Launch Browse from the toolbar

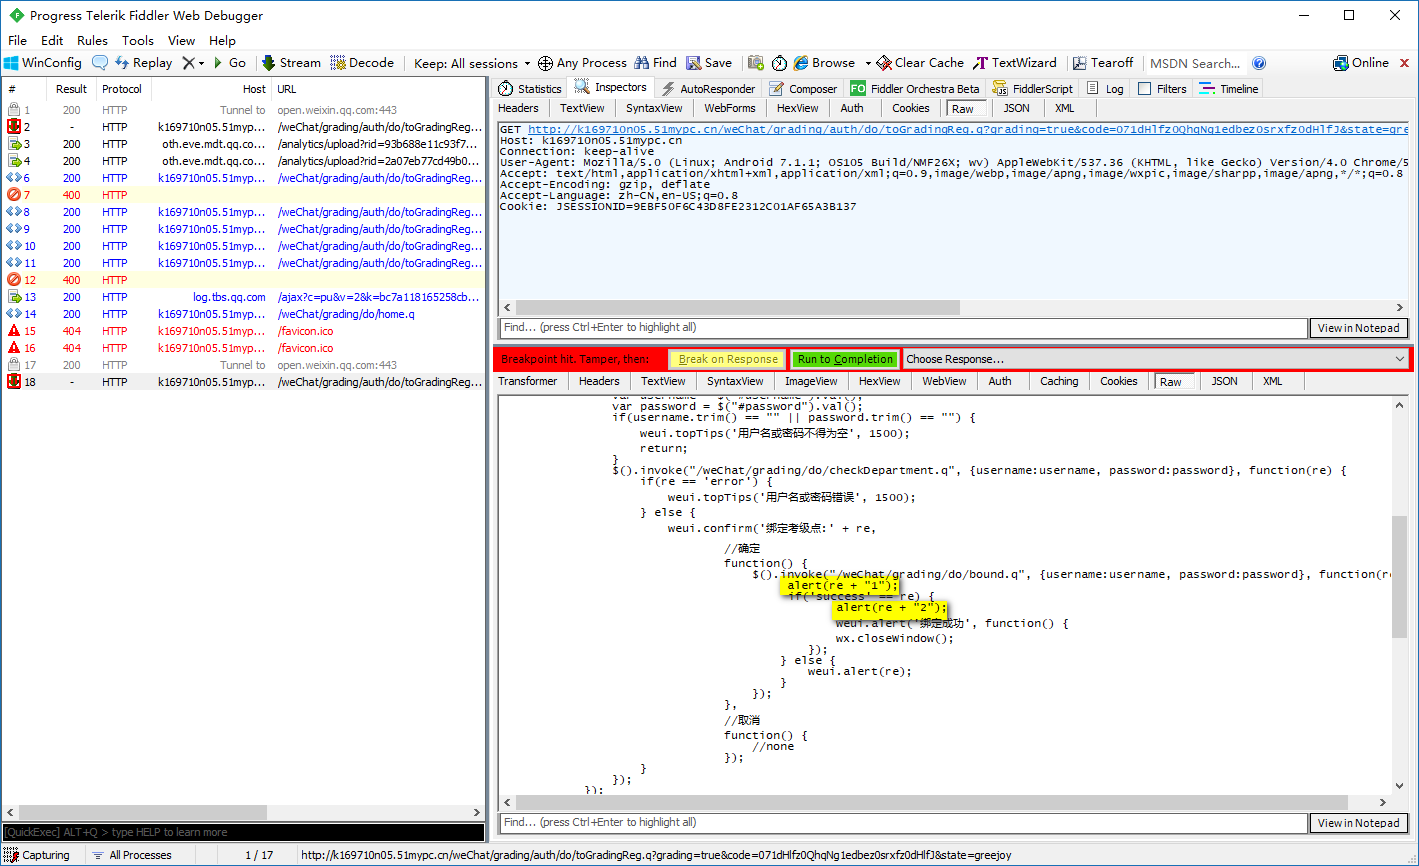click(x=824, y=63)
